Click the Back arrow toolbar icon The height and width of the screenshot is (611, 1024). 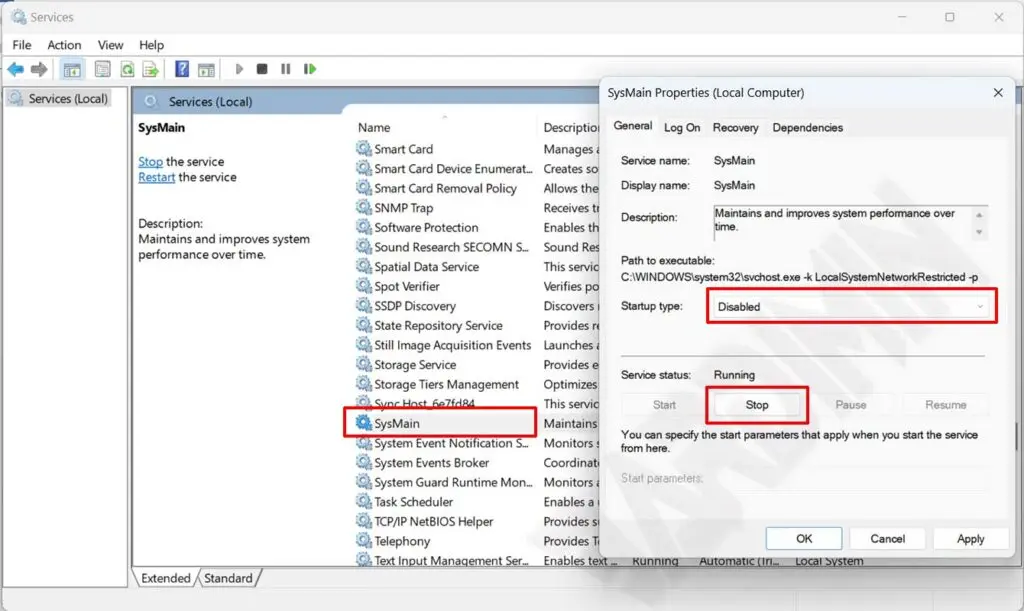pos(16,69)
